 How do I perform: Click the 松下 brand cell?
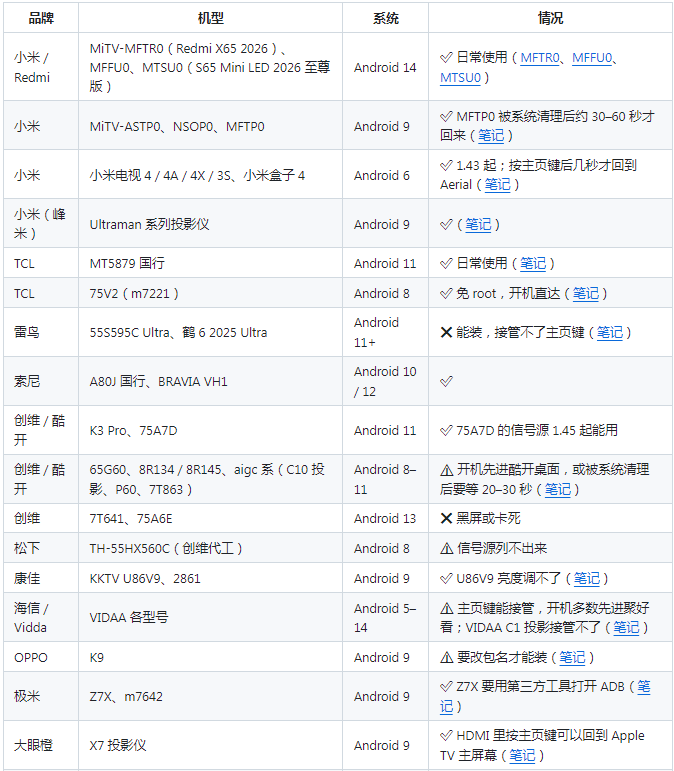tap(41, 548)
